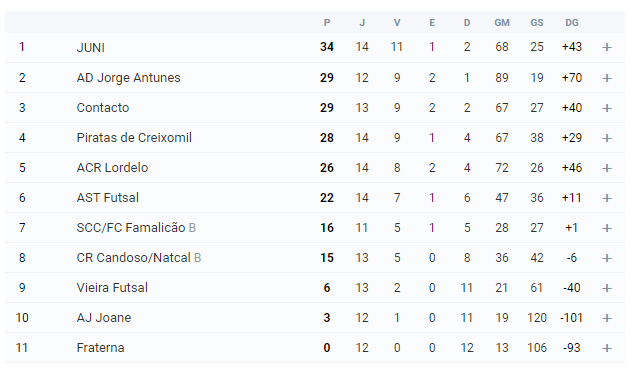Sort by the P points column header

tap(327, 23)
